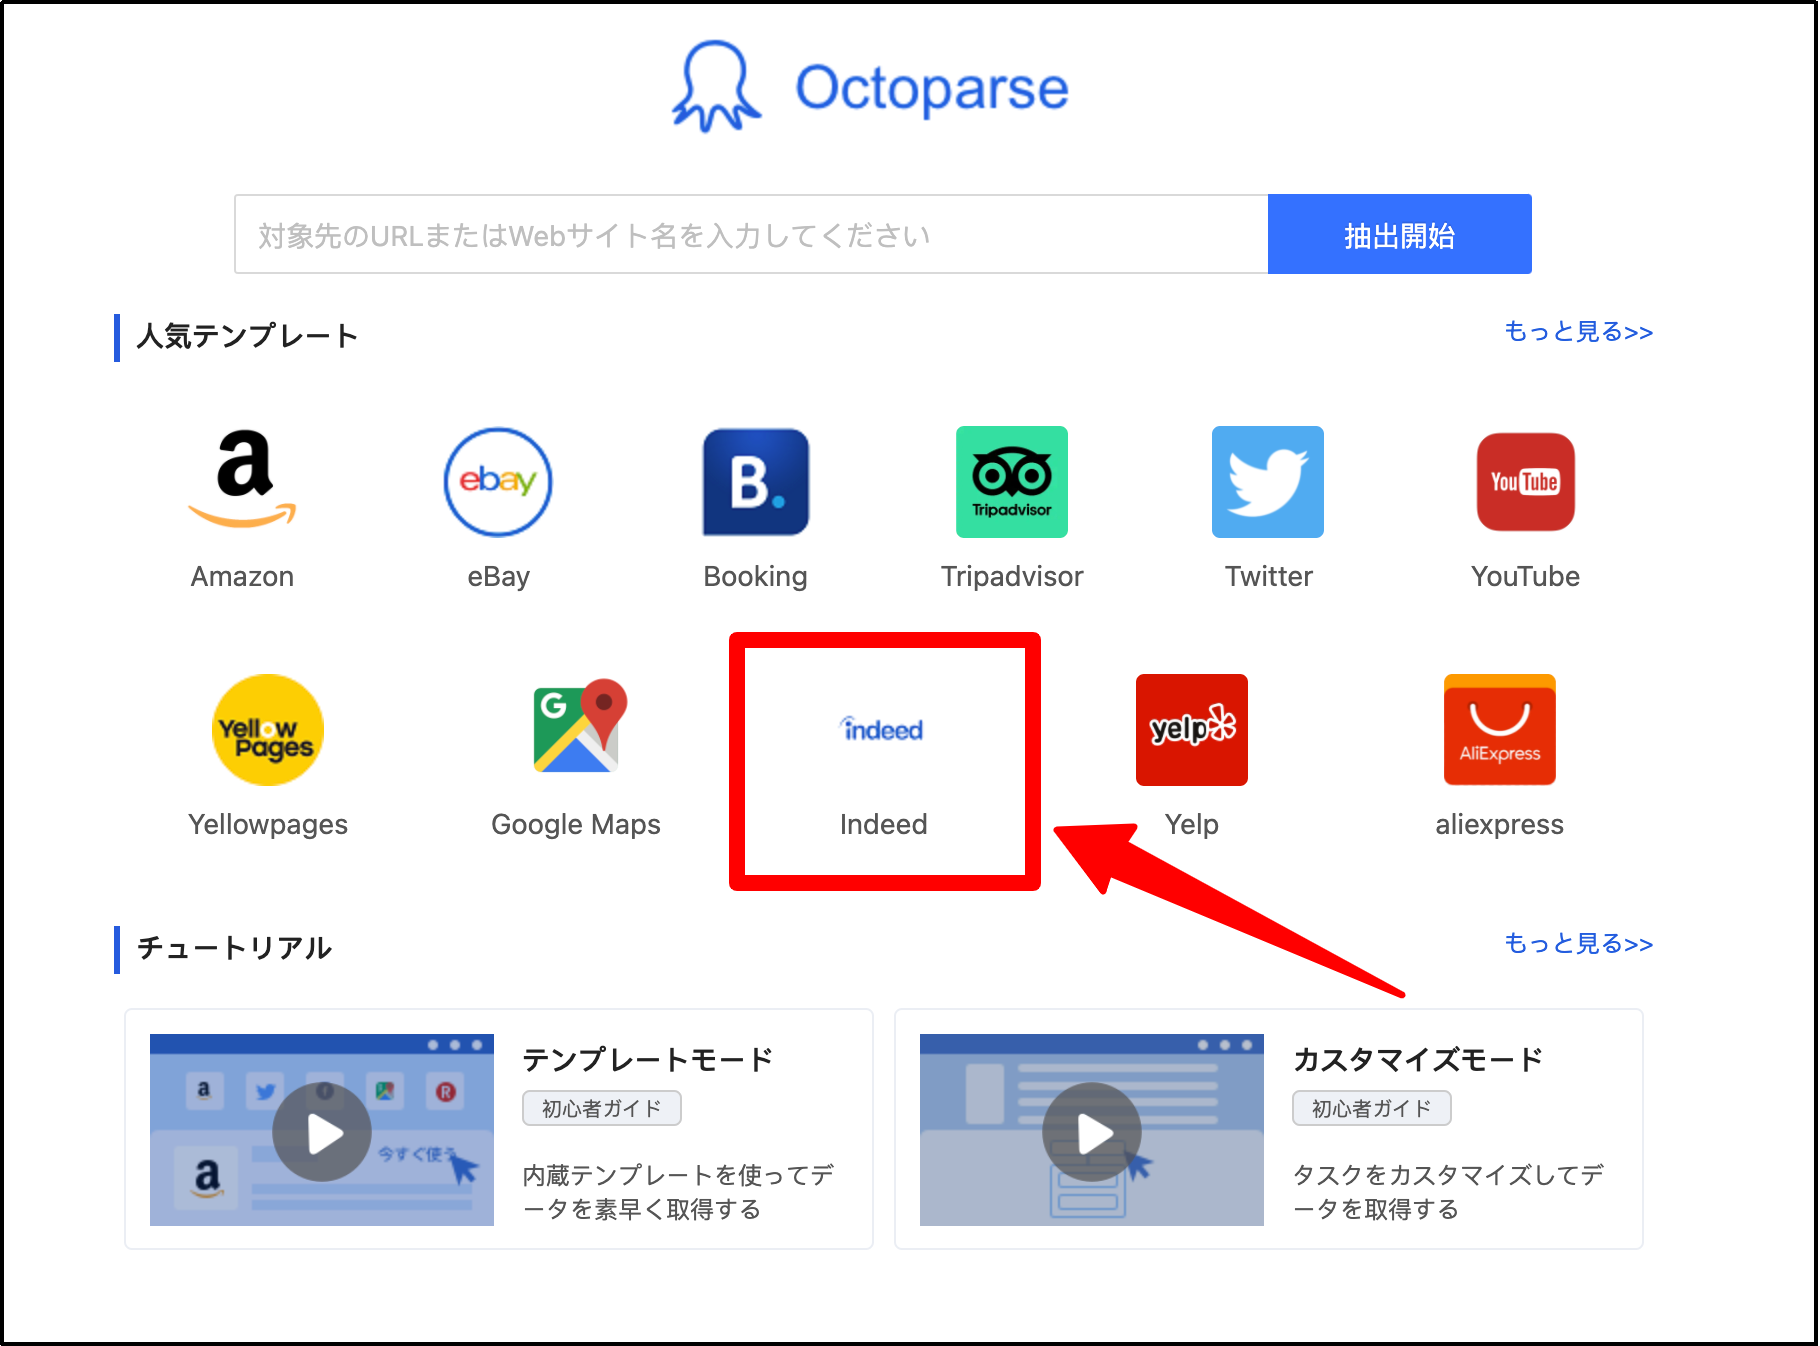This screenshot has height=1346, width=1820.
Task: Click the Twitter text label
Action: (x=1269, y=576)
